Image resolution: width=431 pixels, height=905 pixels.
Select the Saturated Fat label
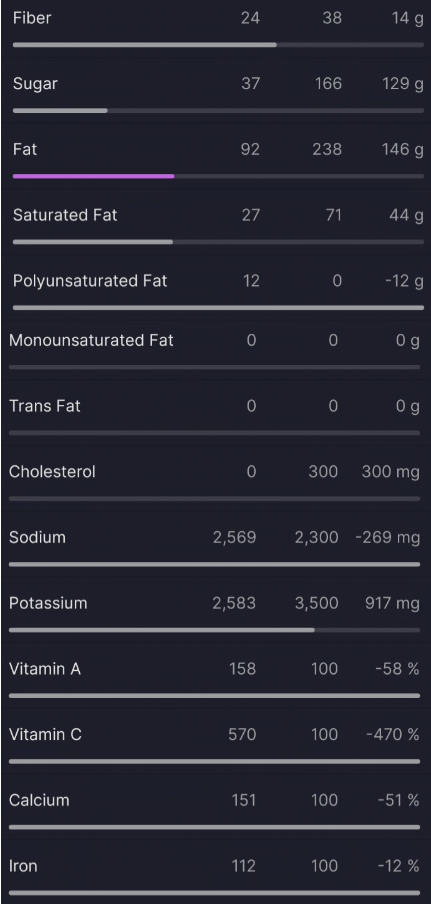(x=65, y=215)
